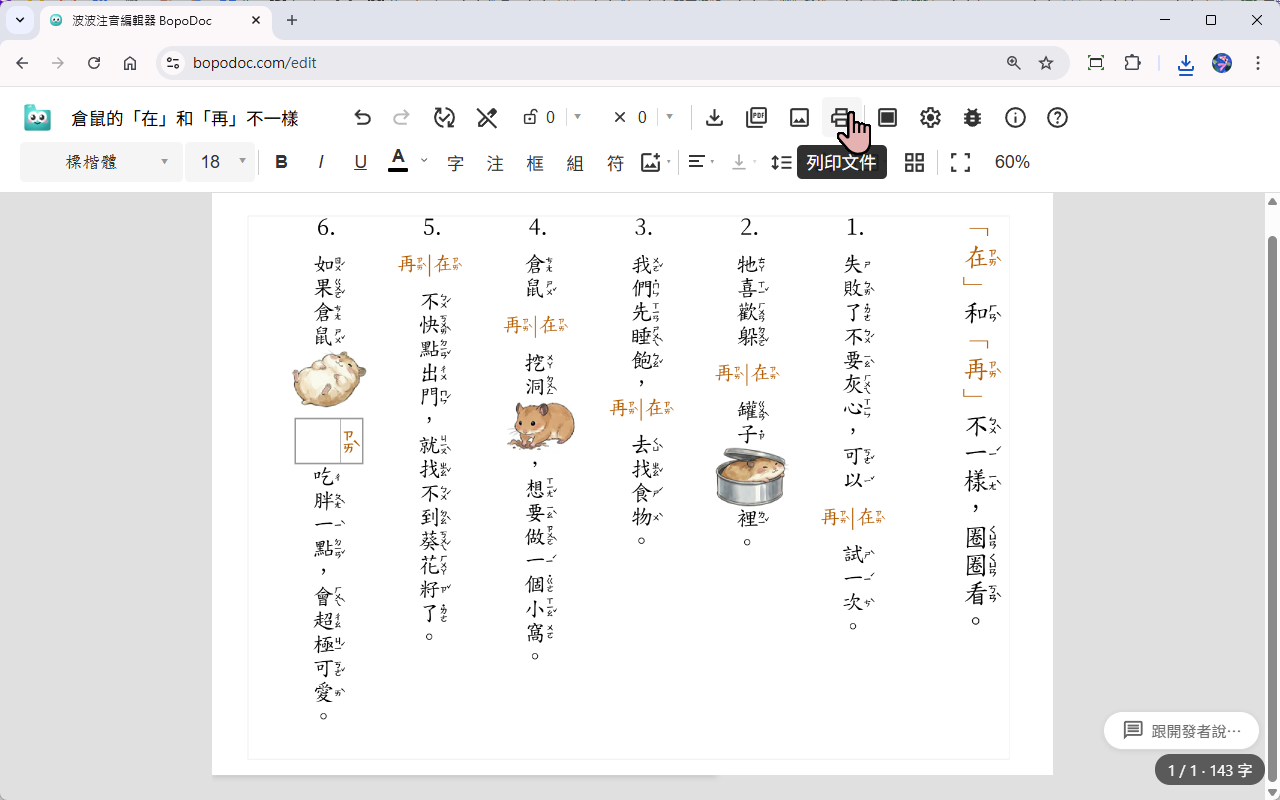This screenshot has width=1280, height=800.
Task: Open the 符 symbol picker
Action: click(615, 162)
